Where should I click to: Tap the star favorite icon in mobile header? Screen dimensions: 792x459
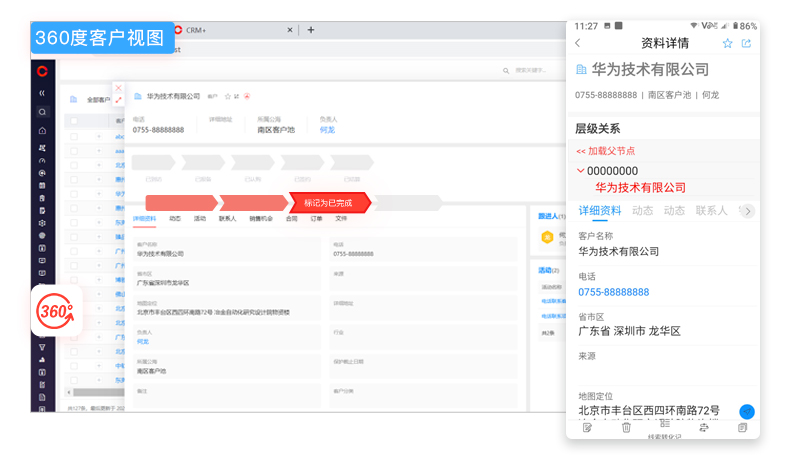coord(728,43)
